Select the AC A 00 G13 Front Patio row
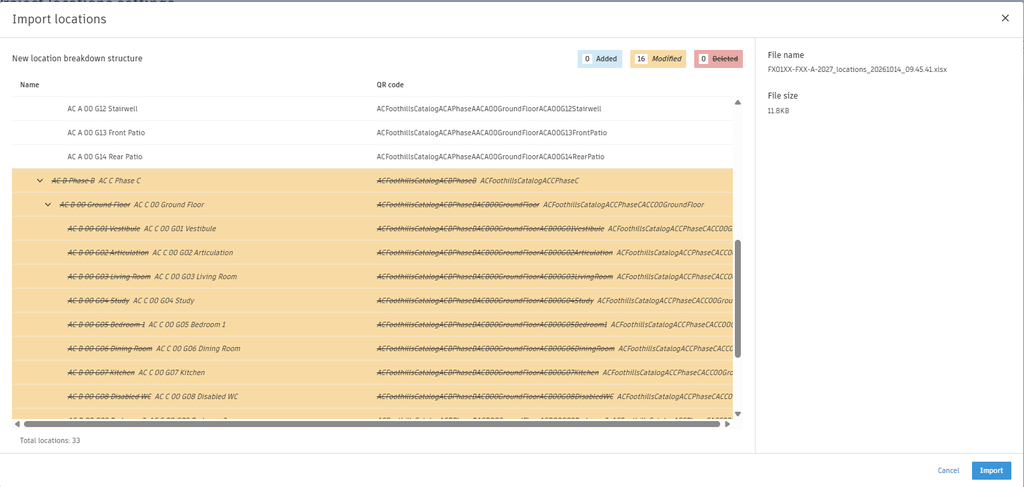Viewport: 1024px width, 487px height. (372, 133)
